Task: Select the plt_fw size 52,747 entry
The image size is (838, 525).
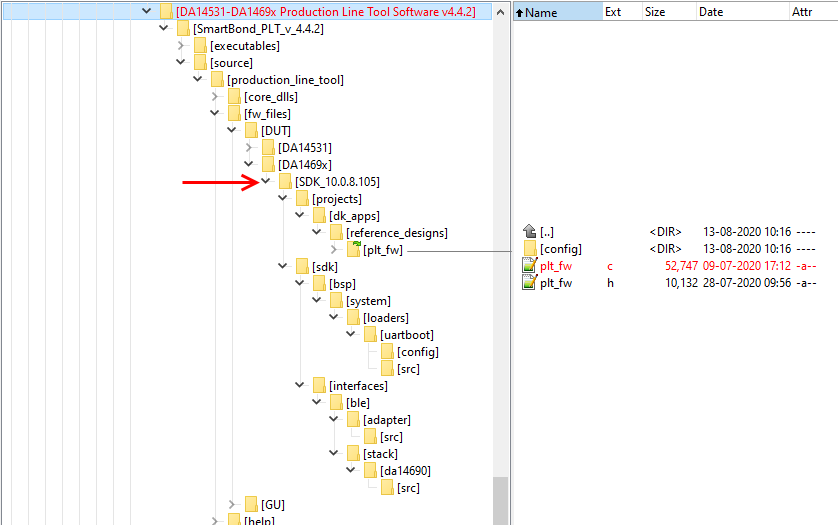Action: click(x=681, y=266)
